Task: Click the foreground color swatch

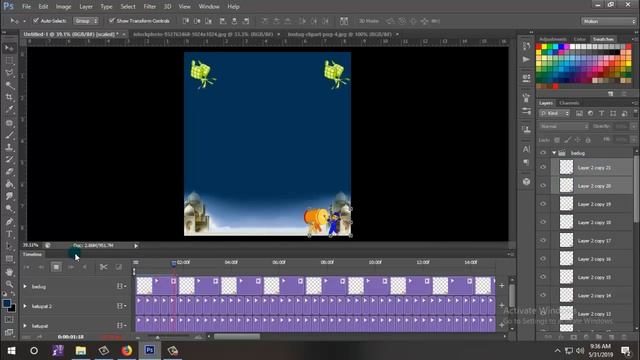Action: pos(7,304)
